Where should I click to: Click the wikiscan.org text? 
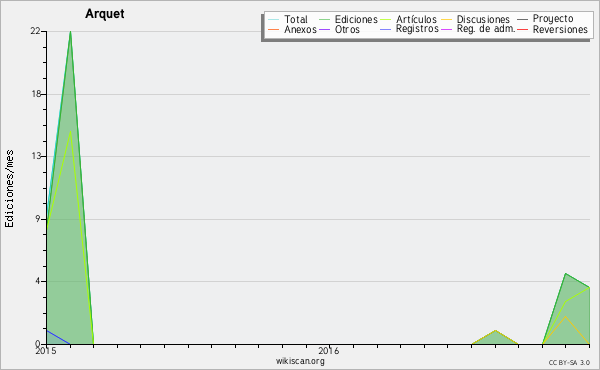(x=300, y=361)
